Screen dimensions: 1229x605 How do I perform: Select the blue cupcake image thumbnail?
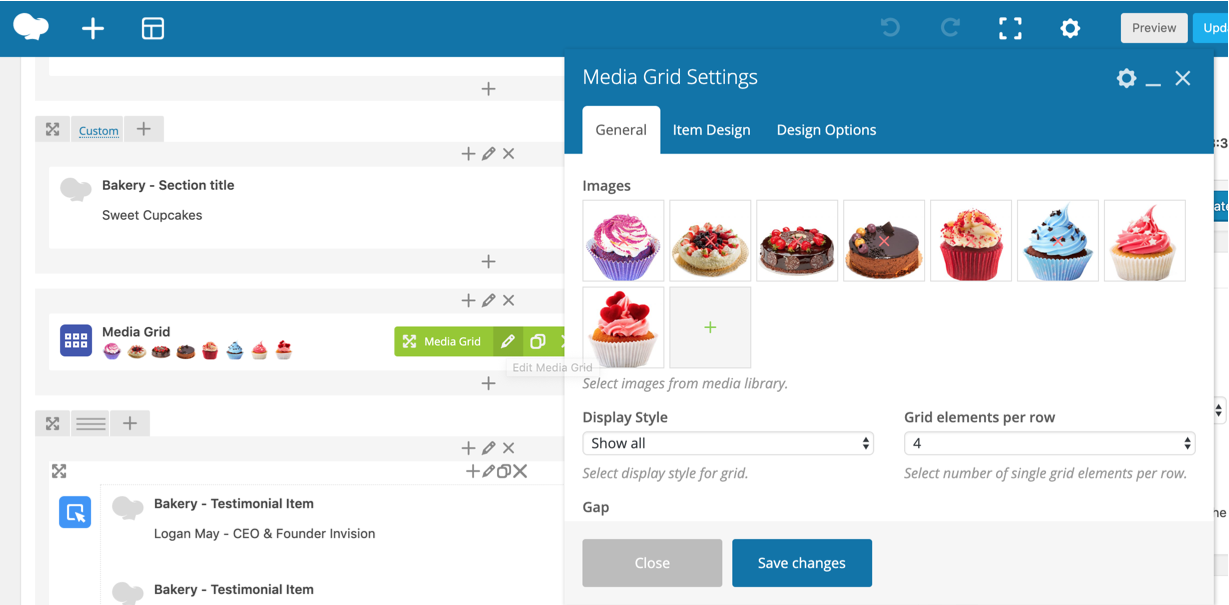pos(1057,241)
